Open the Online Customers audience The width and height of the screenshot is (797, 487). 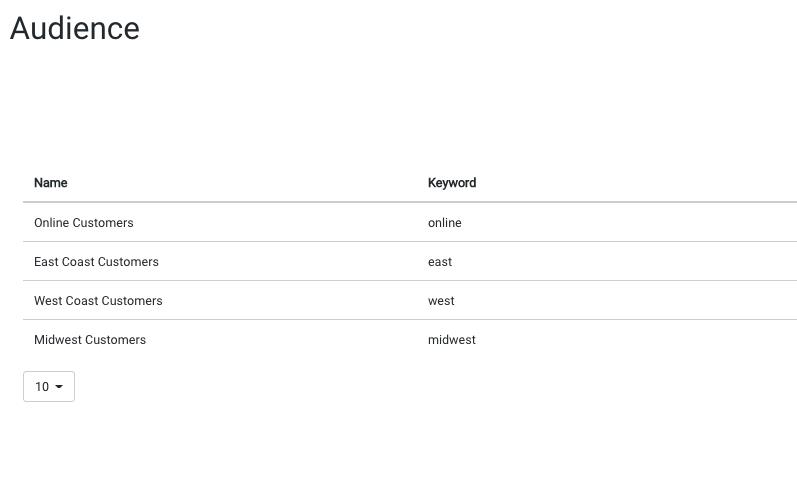click(x=83, y=223)
